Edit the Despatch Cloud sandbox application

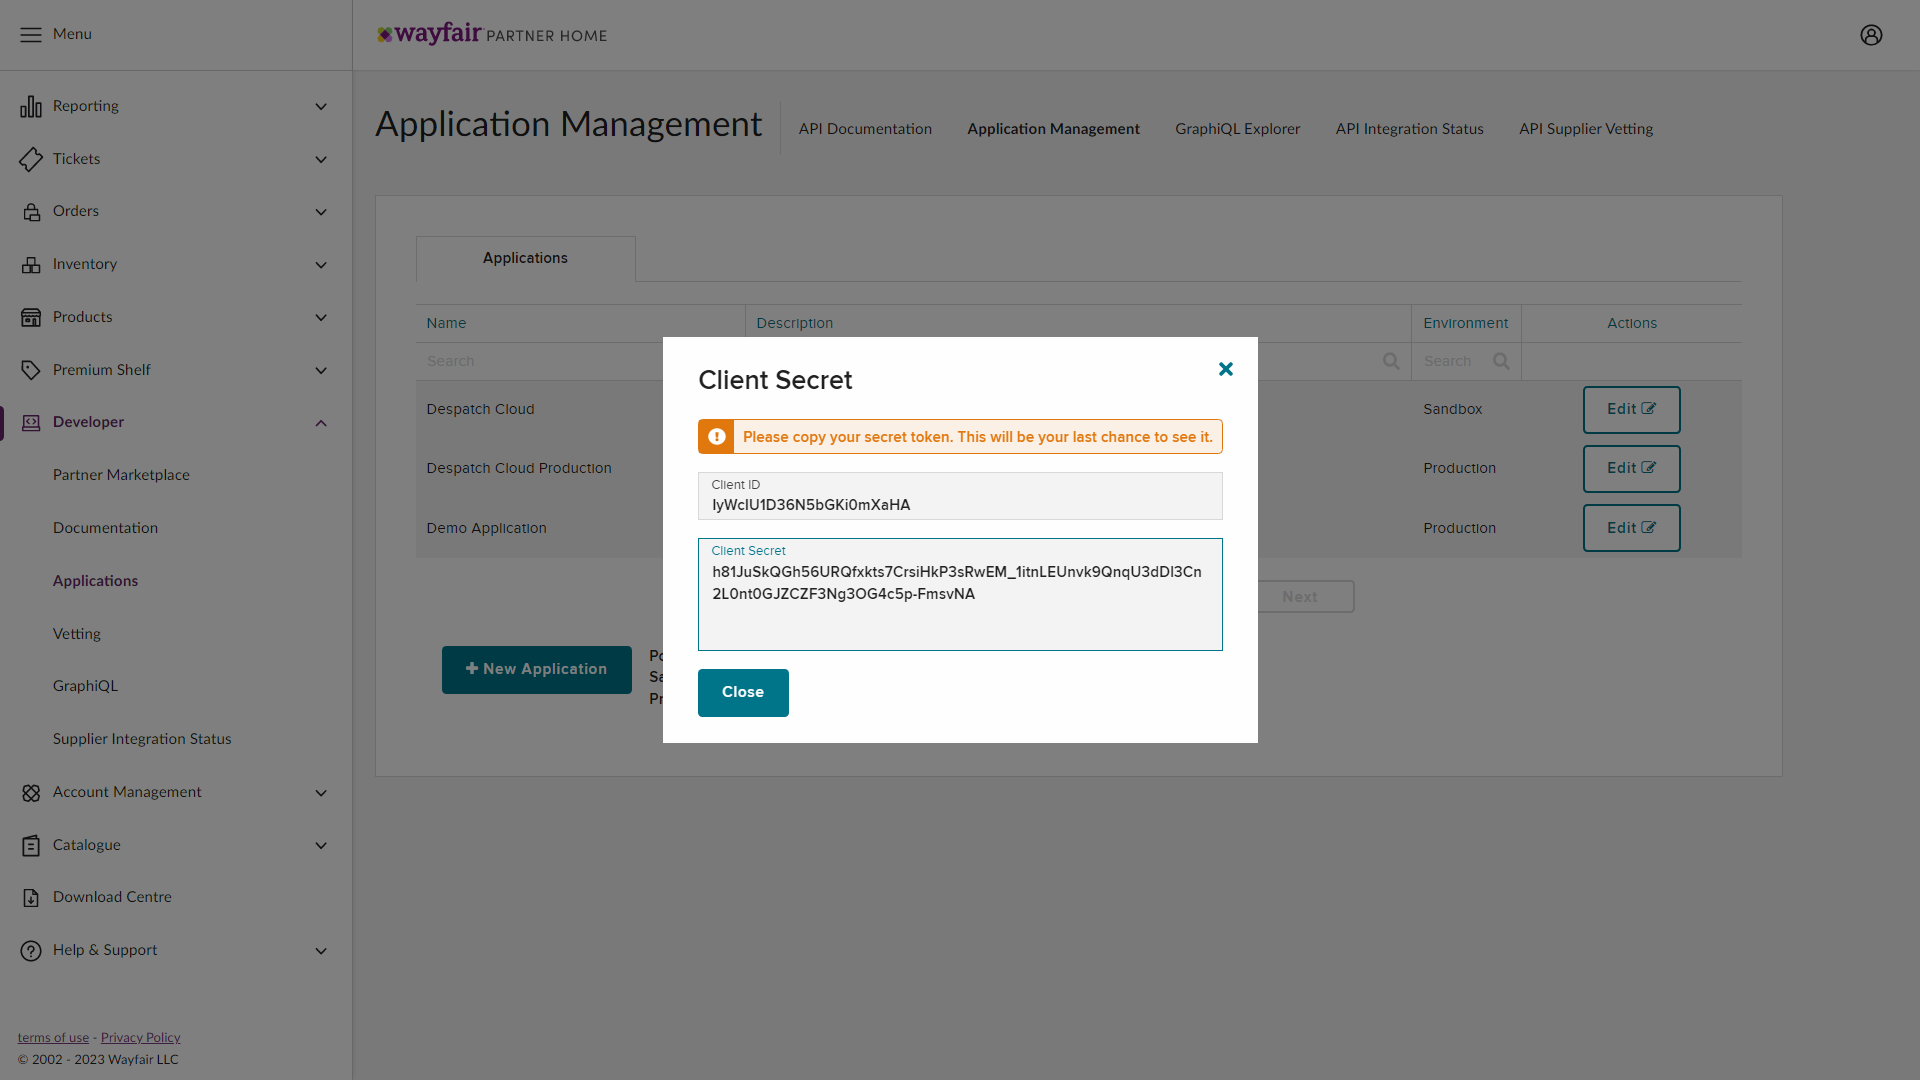click(x=1631, y=410)
